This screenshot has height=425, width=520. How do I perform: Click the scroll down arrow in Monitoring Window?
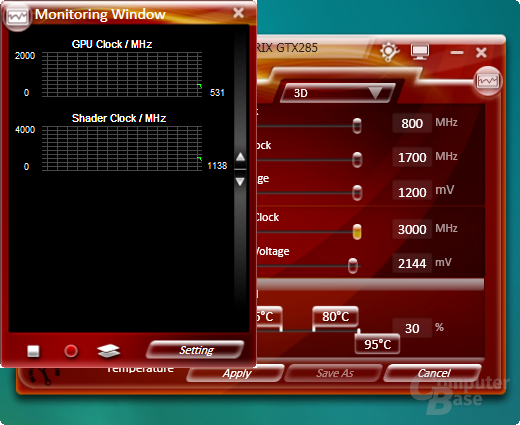point(240,181)
